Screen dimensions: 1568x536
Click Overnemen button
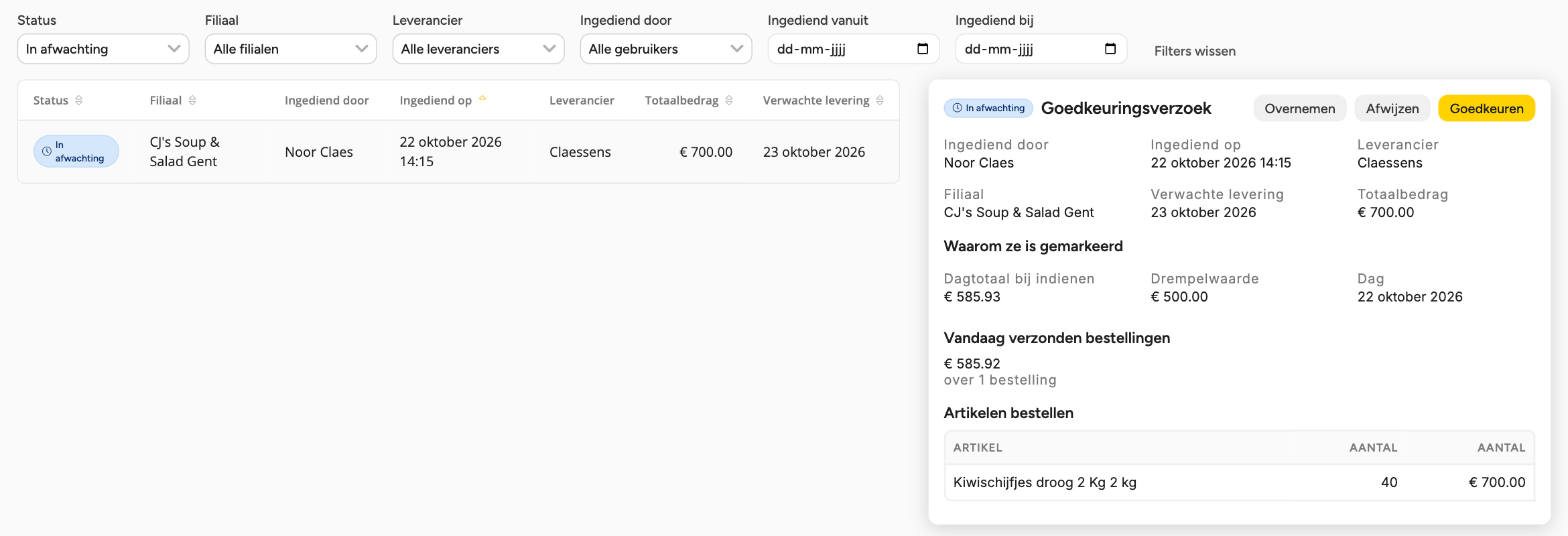tap(1300, 108)
